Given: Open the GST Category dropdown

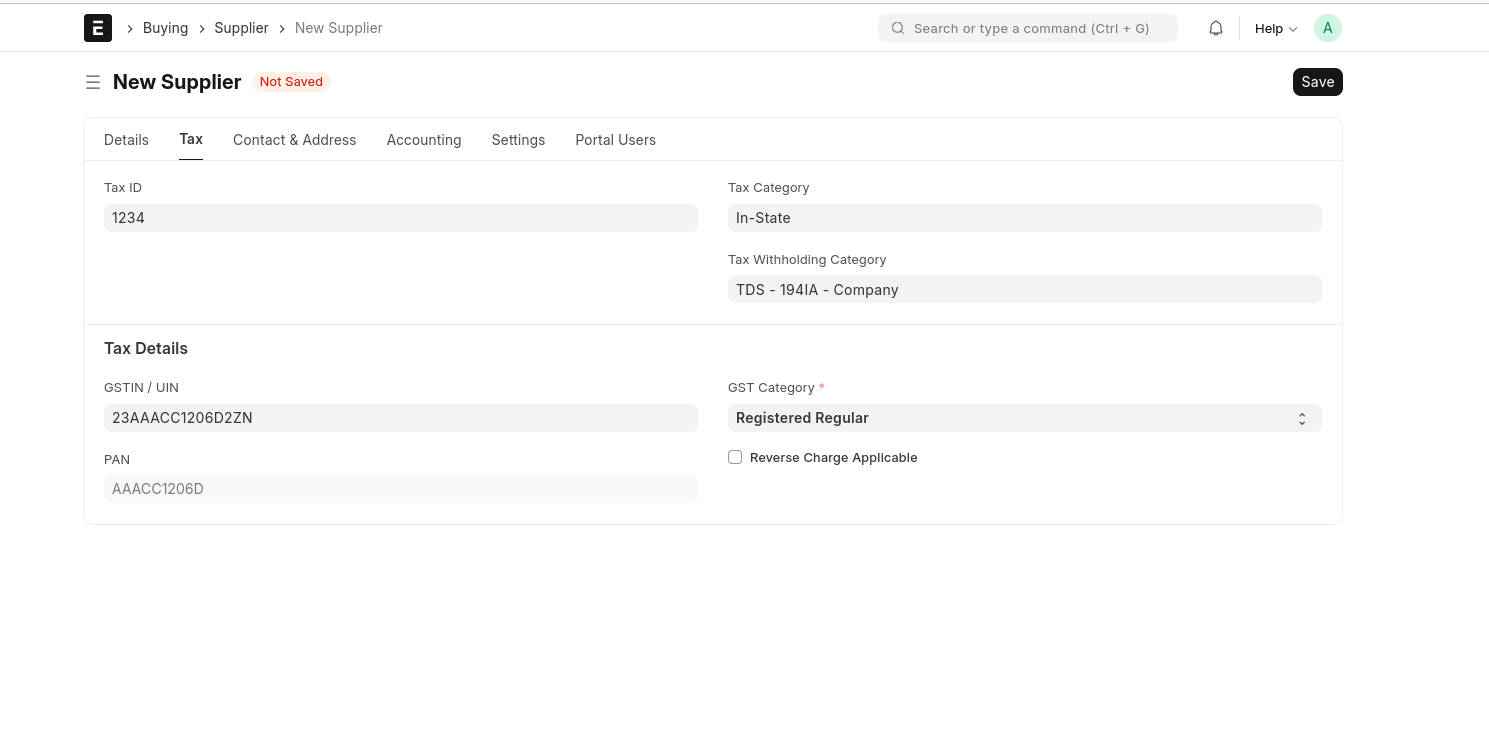Looking at the screenshot, I should point(1024,418).
